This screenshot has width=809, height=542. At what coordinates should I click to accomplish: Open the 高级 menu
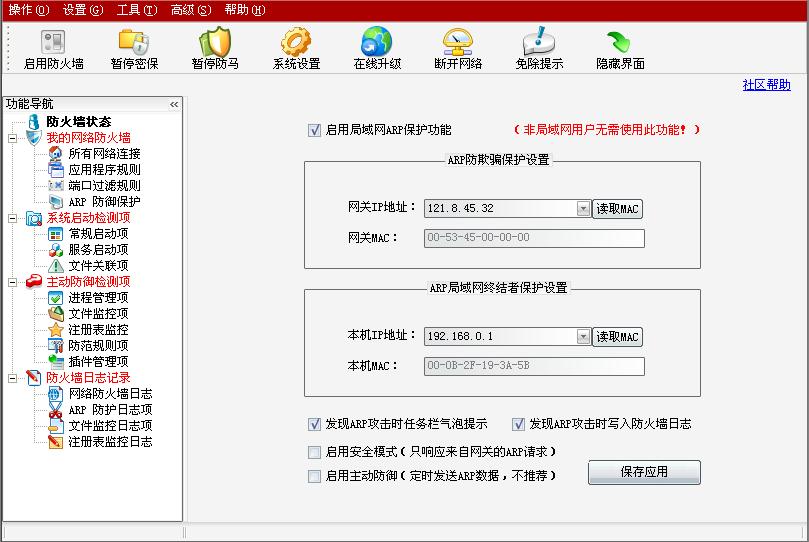tap(190, 10)
